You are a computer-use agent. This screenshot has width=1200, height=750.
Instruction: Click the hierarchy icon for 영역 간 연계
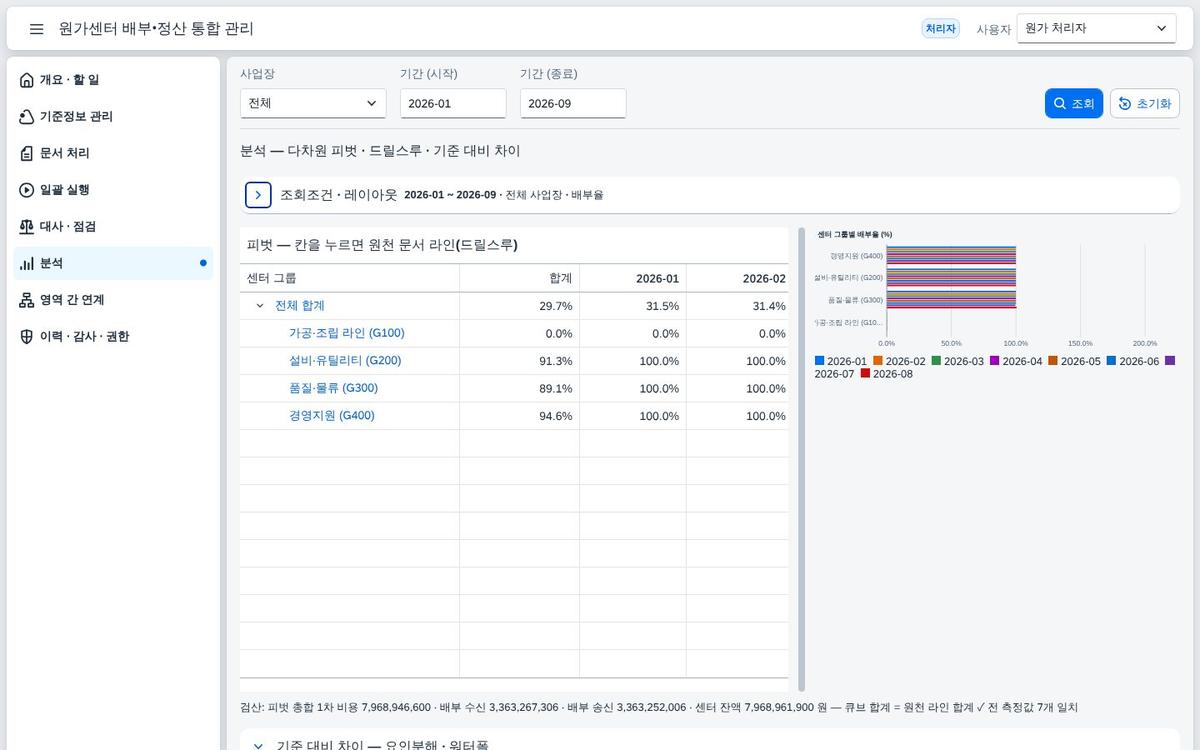(27, 300)
